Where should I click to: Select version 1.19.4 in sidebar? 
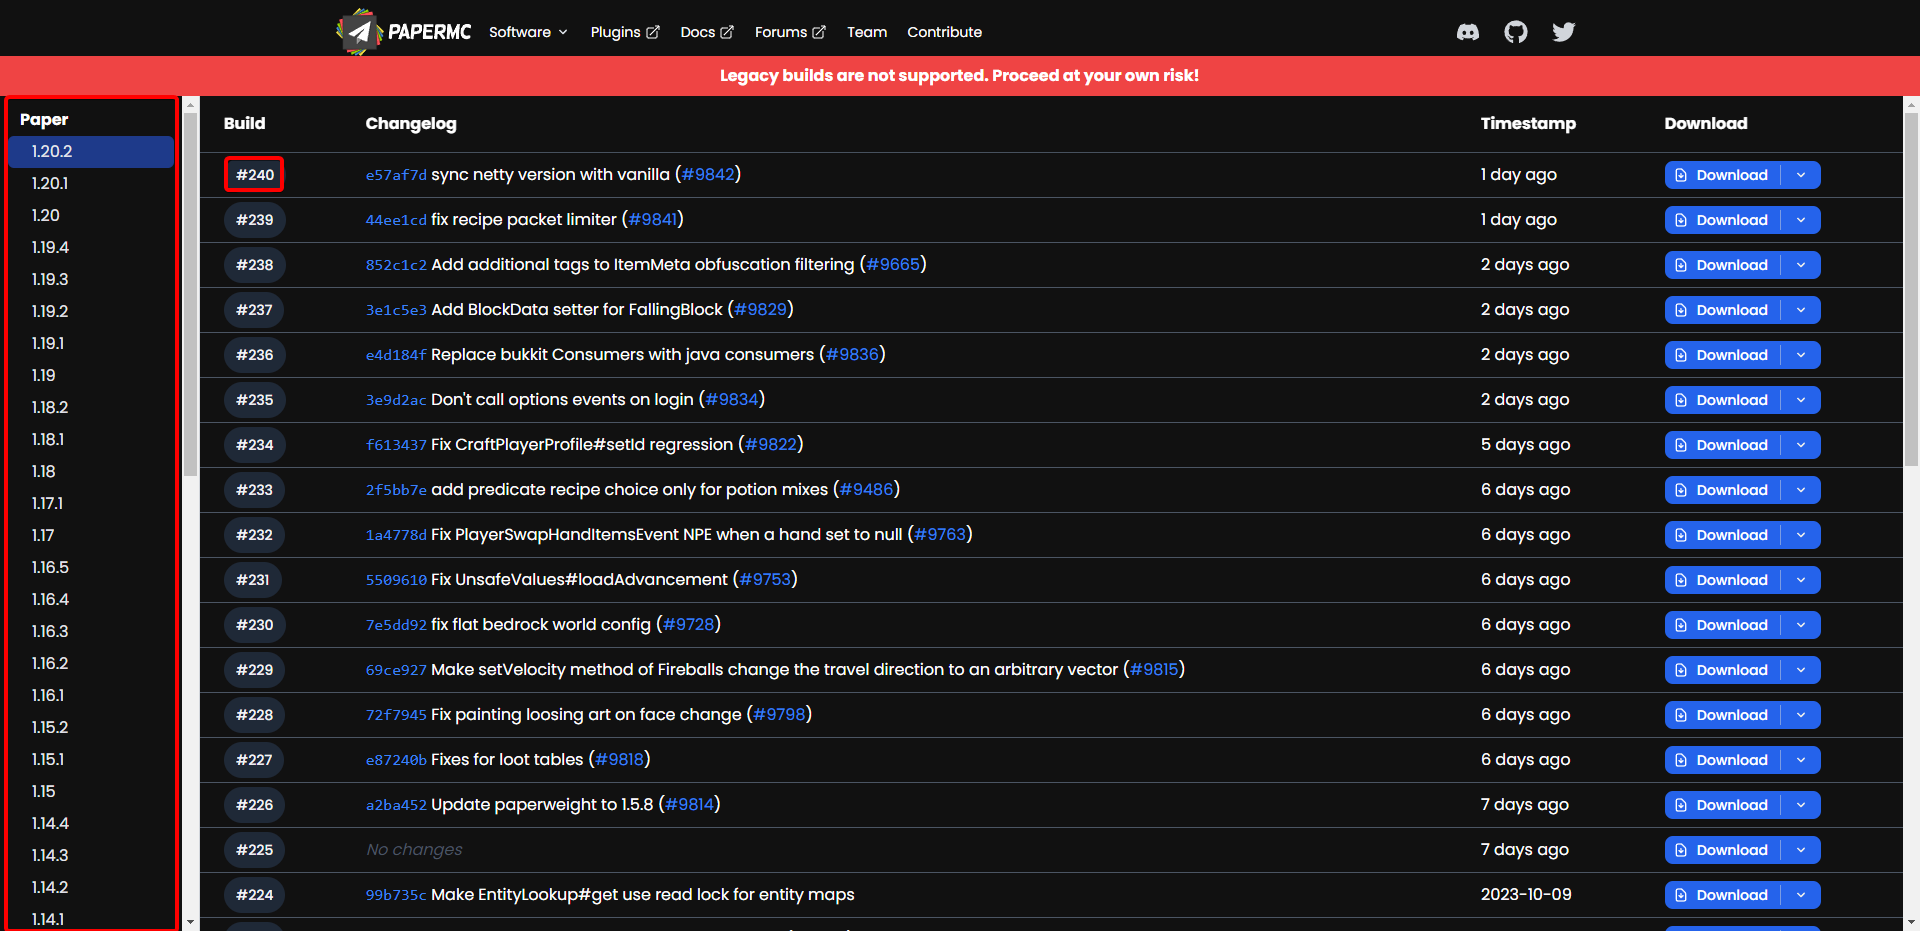pos(50,247)
